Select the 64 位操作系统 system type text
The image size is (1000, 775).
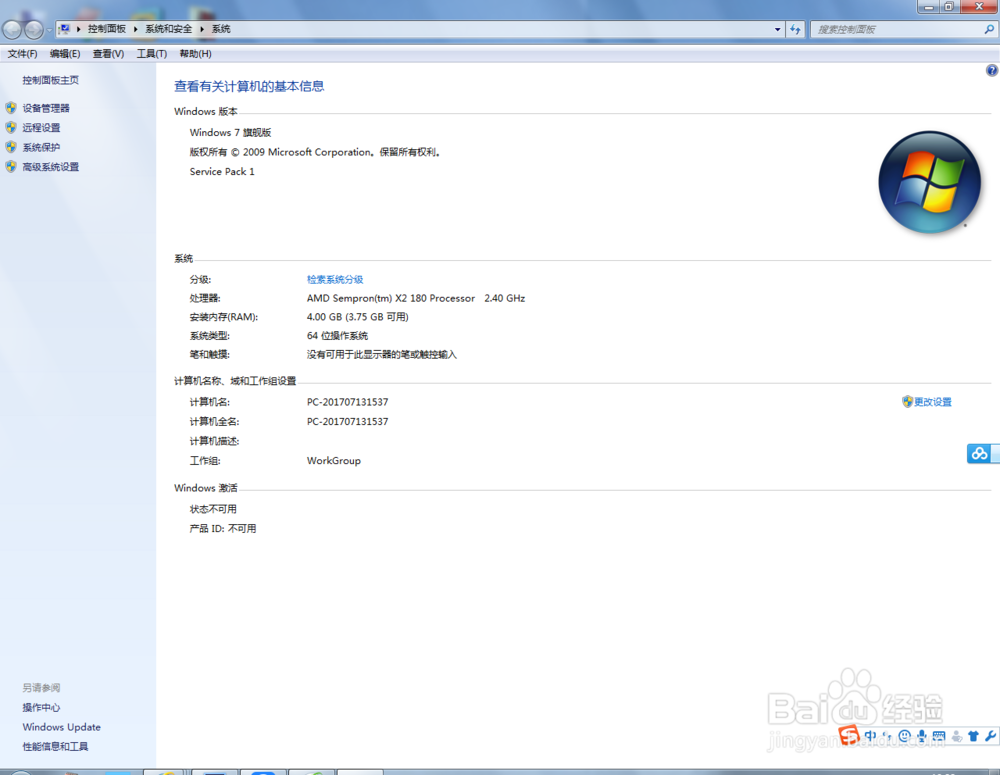pyautogui.click(x=337, y=336)
